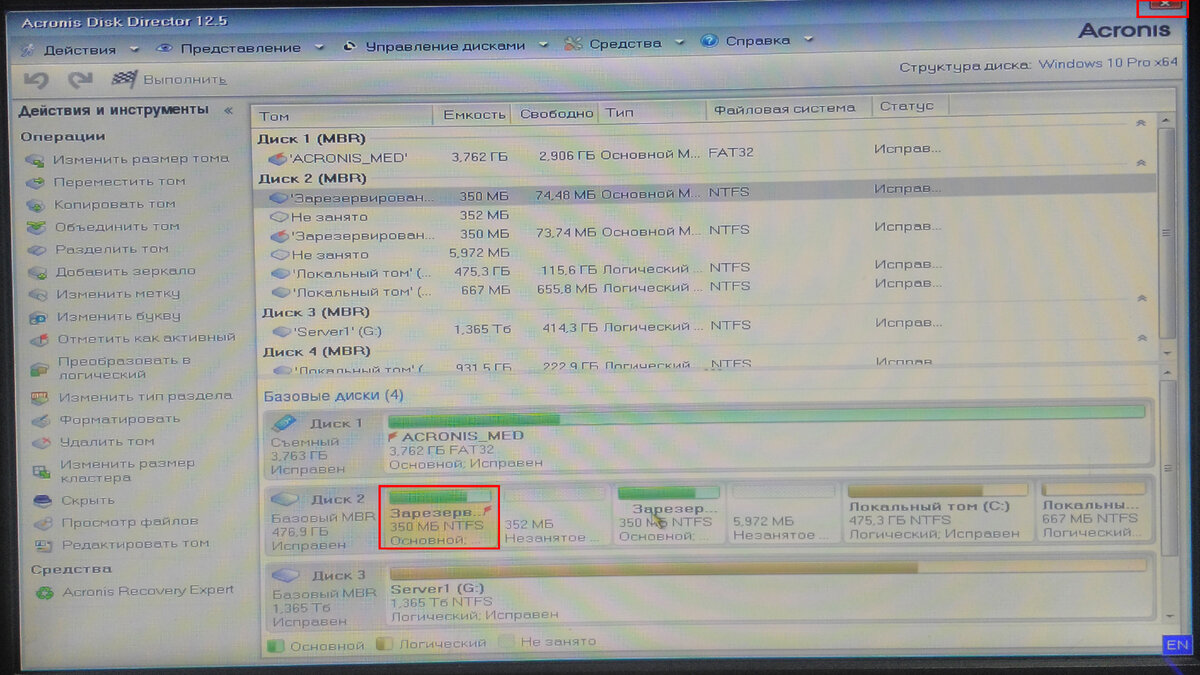Collapse the Диск 1 (MBR) group chevron
The height and width of the screenshot is (675, 1200).
[1141, 123]
